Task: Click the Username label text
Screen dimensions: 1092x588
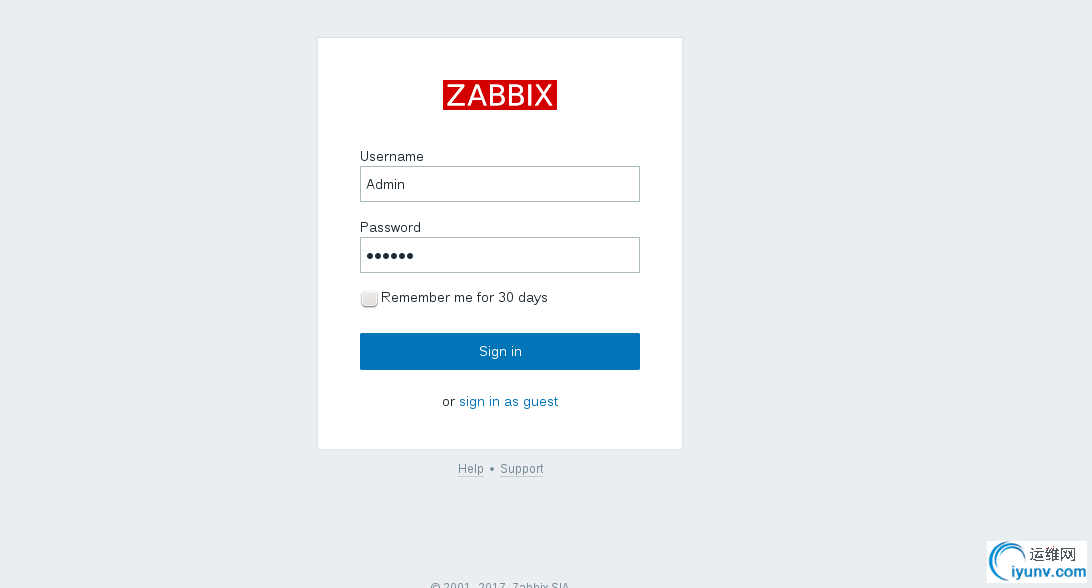Action: tap(391, 156)
